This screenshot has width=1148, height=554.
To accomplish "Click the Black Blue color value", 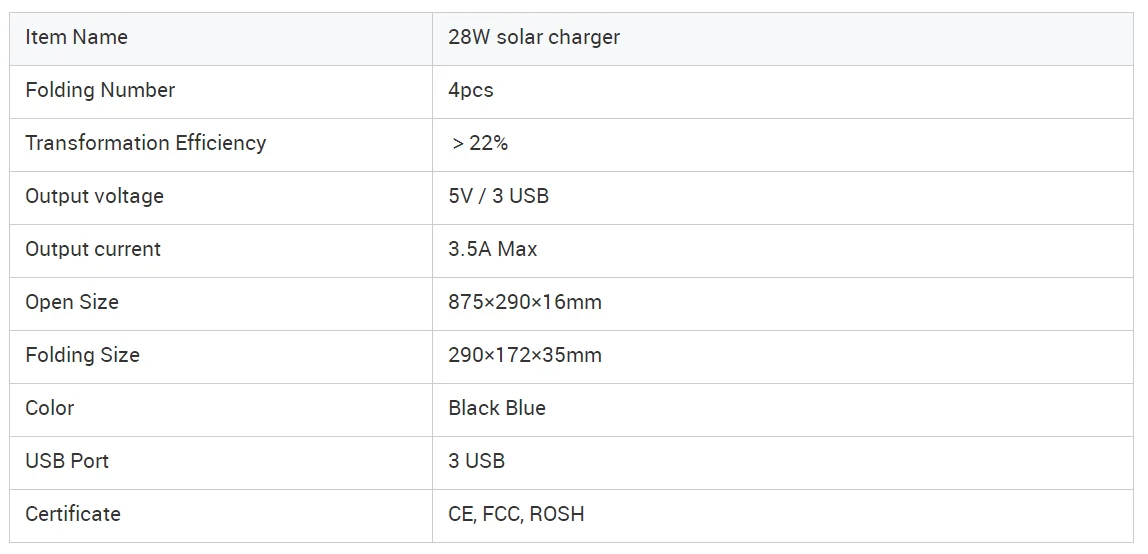I will click(x=497, y=409).
